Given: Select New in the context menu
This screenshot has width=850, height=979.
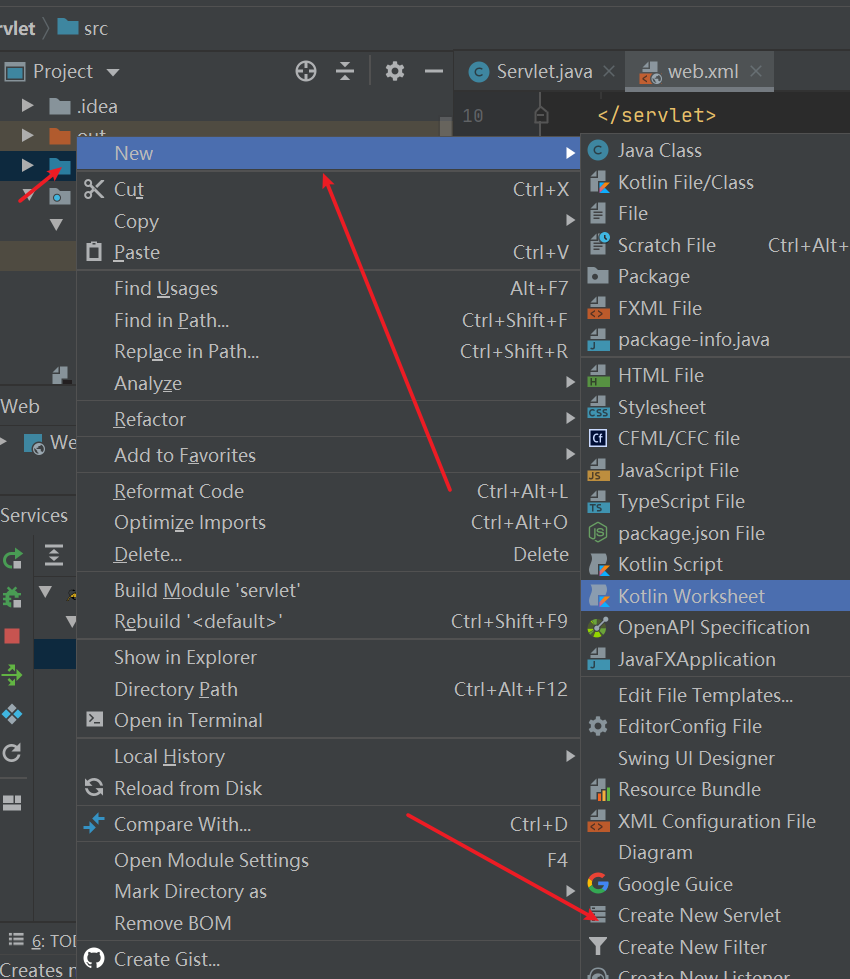Looking at the screenshot, I should point(329,153).
